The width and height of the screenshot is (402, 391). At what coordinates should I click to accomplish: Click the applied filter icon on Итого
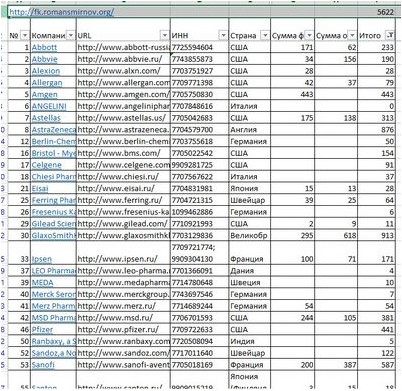(x=390, y=35)
